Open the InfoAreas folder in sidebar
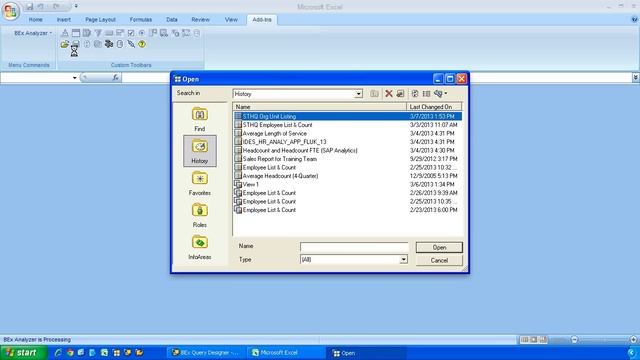 tap(200, 247)
